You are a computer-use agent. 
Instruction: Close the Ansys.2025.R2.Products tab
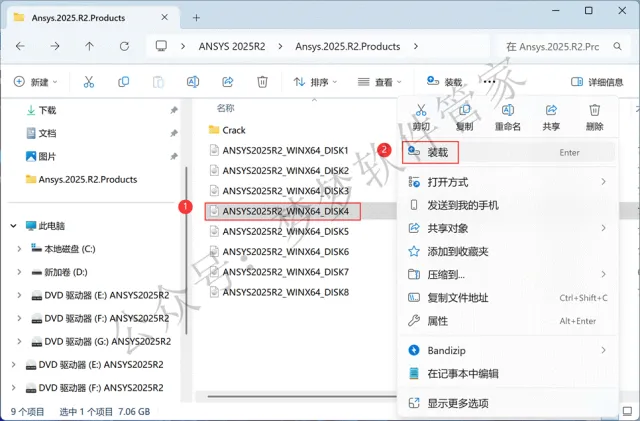(x=164, y=17)
